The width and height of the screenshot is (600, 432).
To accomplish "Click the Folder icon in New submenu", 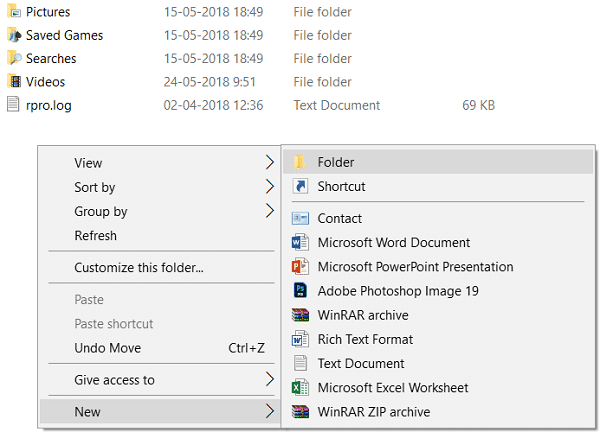I will [299, 162].
